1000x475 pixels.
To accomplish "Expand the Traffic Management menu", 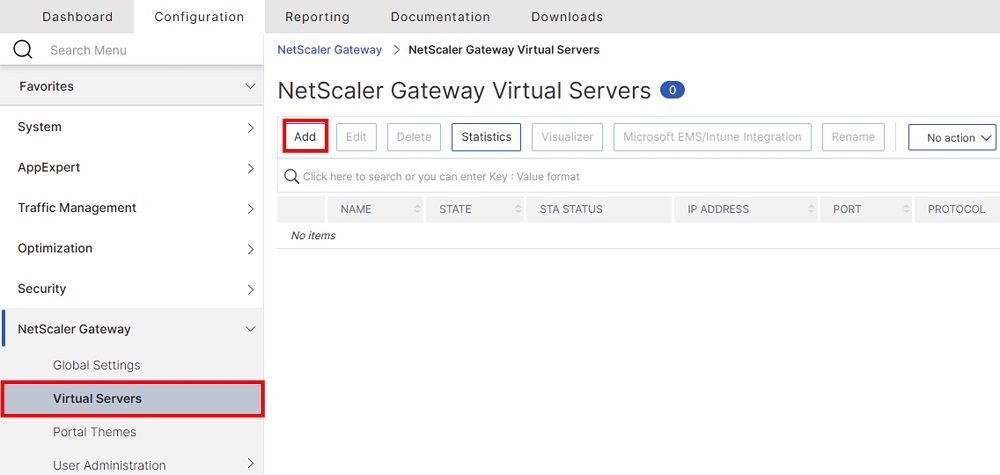I will click(x=251, y=208).
